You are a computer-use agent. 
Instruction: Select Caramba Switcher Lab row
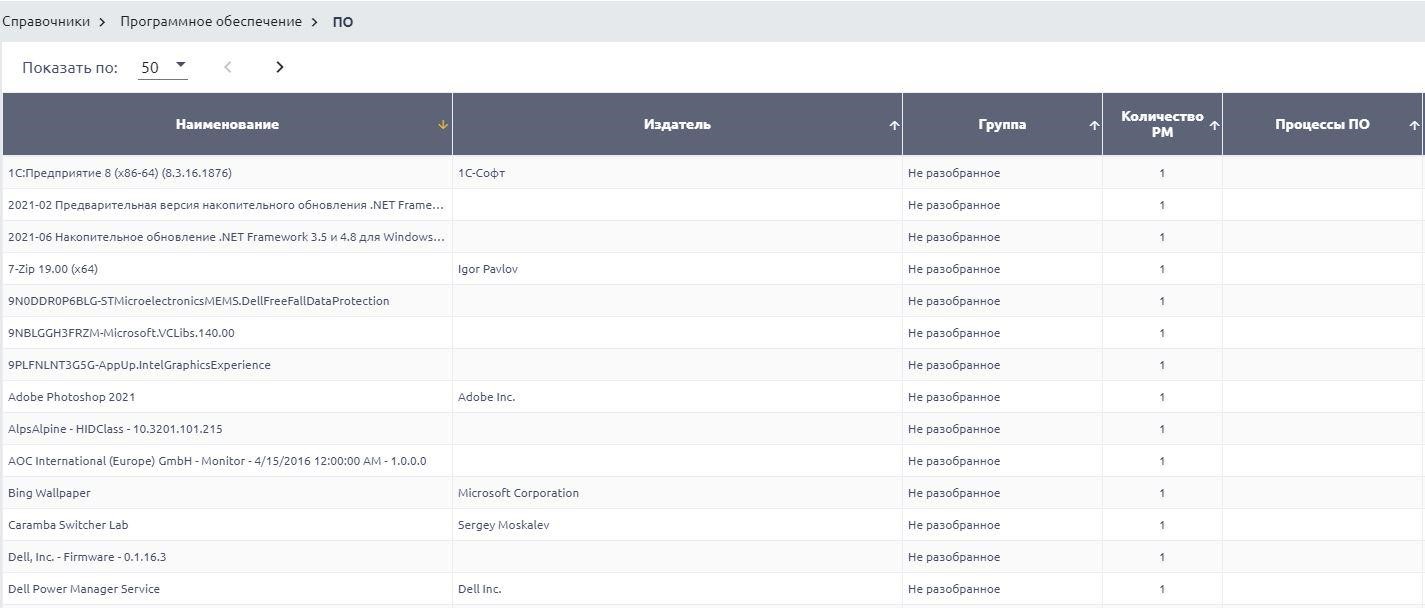click(x=68, y=525)
